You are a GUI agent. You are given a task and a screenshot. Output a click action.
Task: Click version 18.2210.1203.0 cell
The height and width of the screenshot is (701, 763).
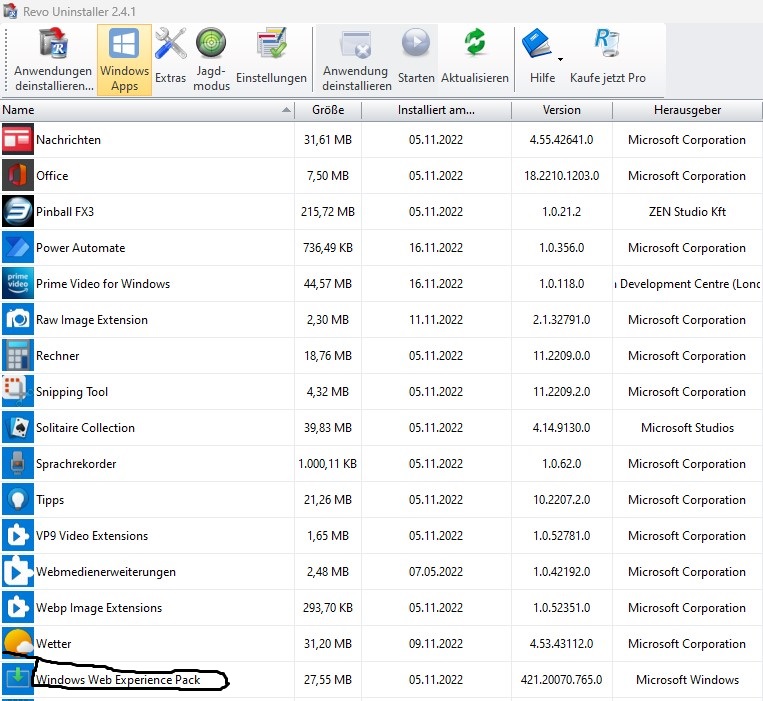562,176
